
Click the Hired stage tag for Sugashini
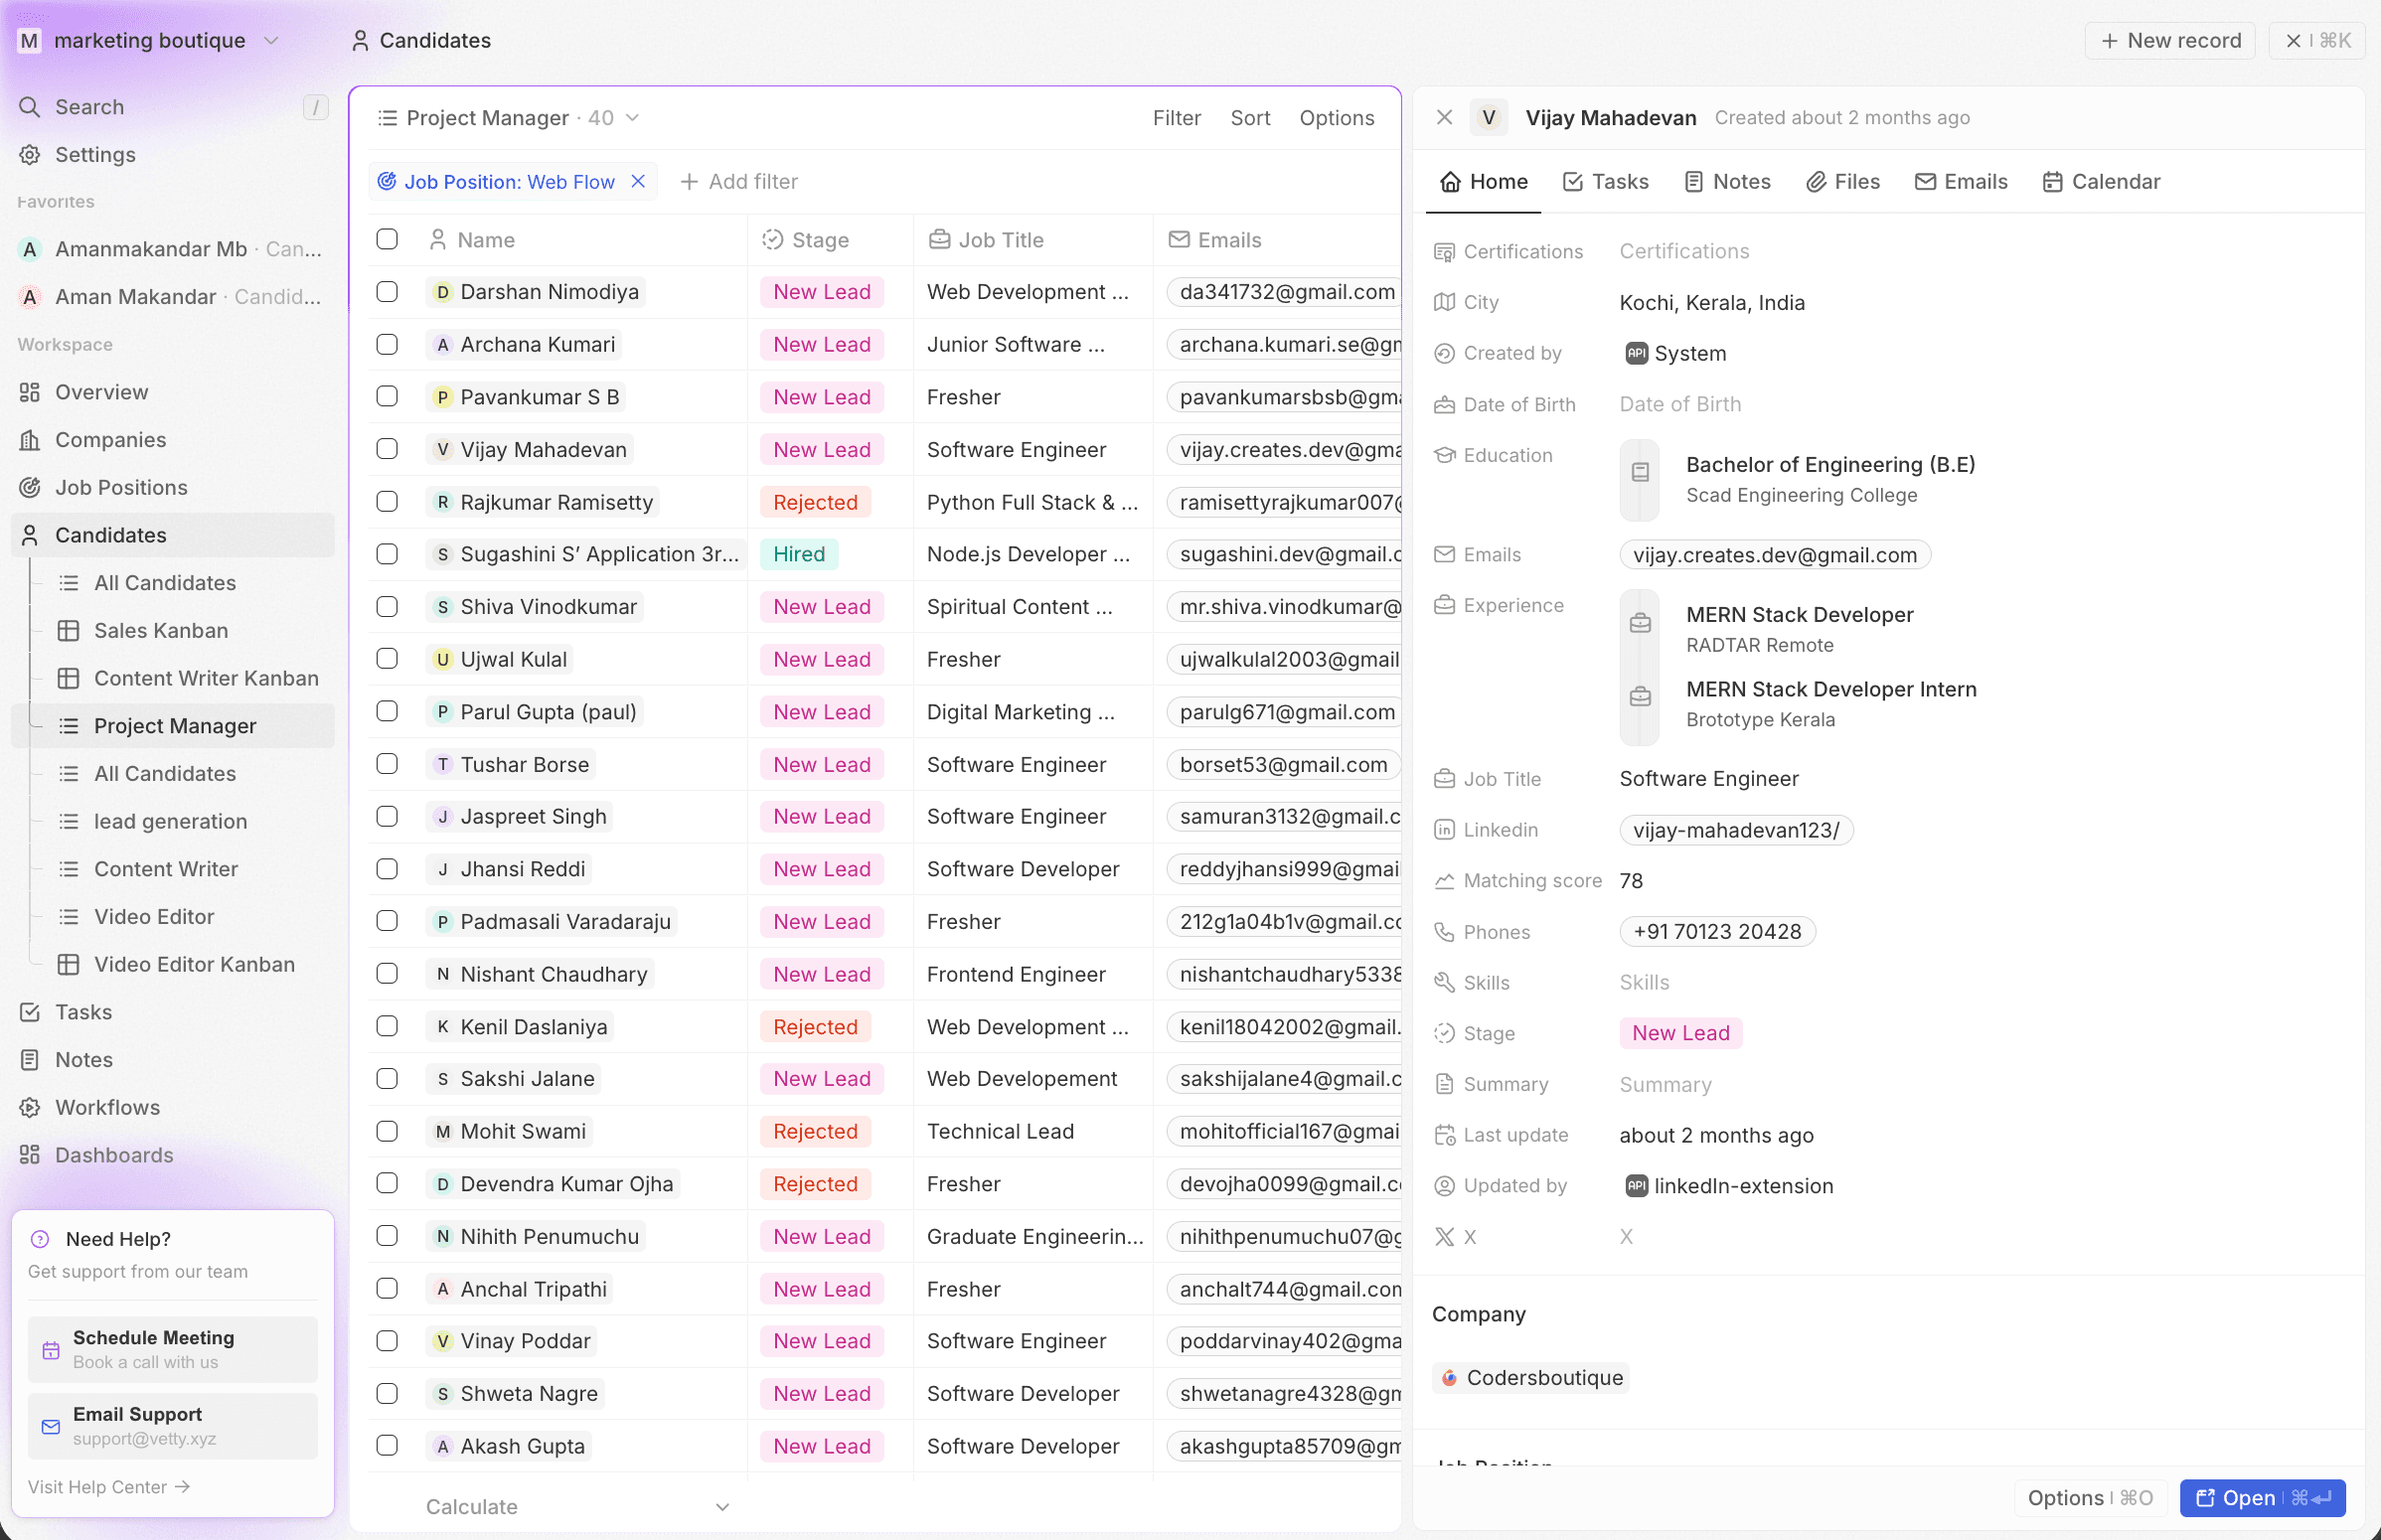[799, 554]
